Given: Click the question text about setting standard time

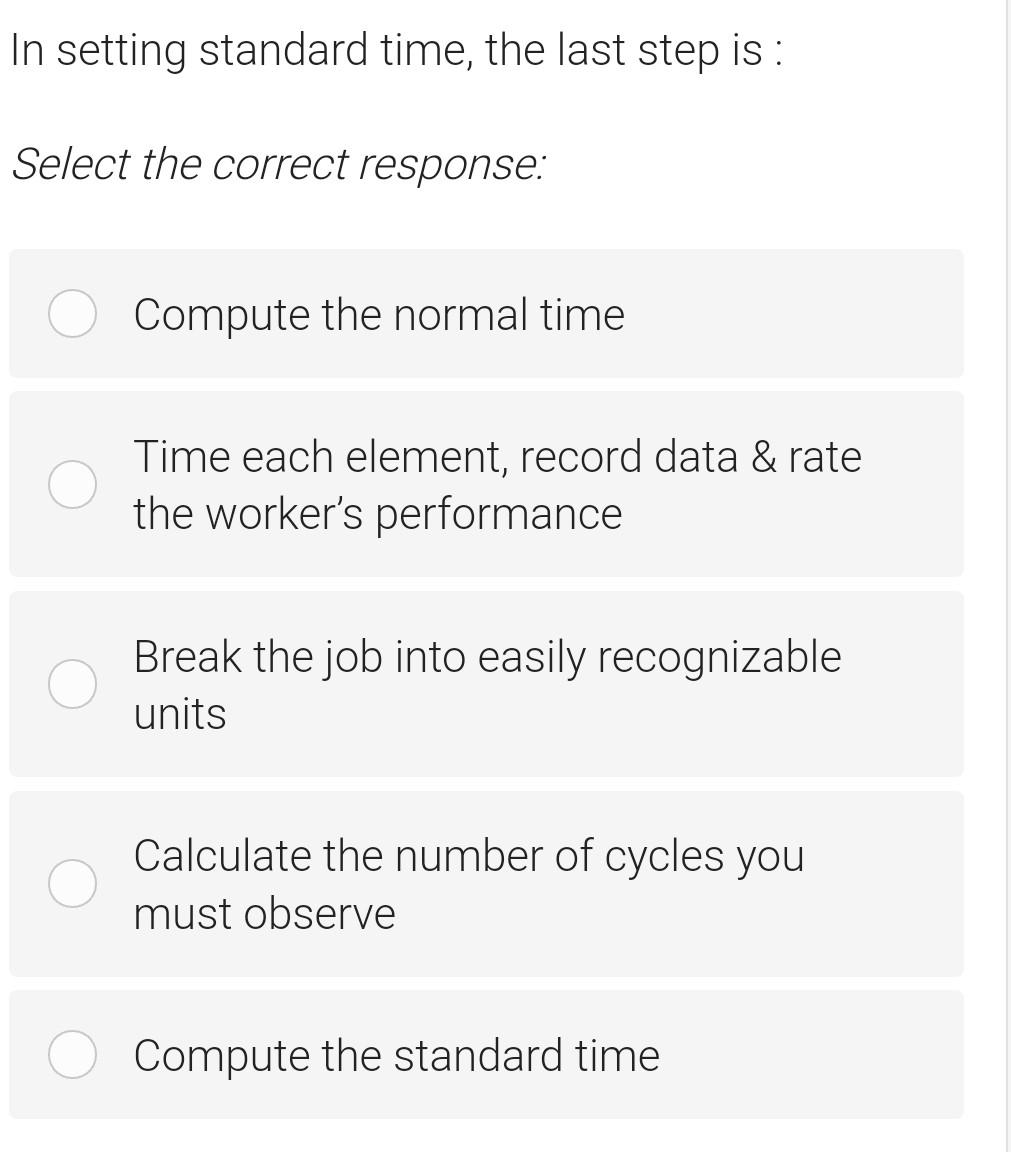Looking at the screenshot, I should 394,48.
